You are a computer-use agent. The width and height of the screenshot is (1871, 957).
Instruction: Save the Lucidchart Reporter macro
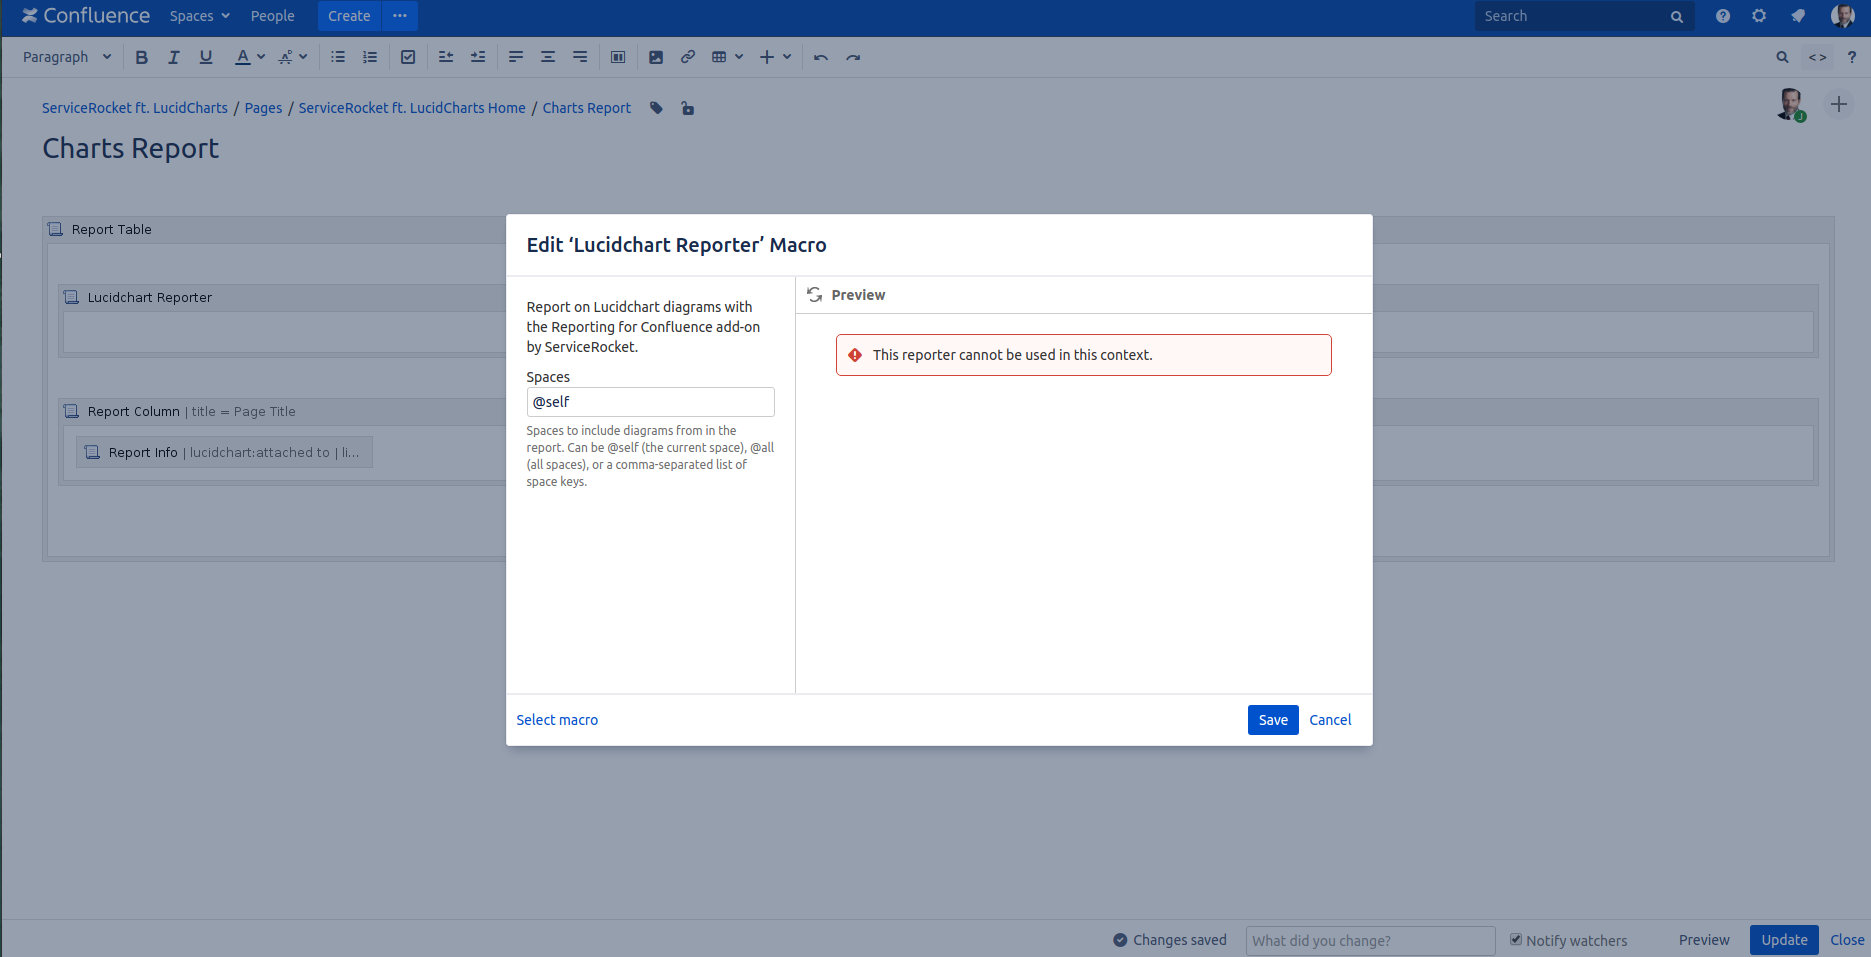(x=1273, y=720)
